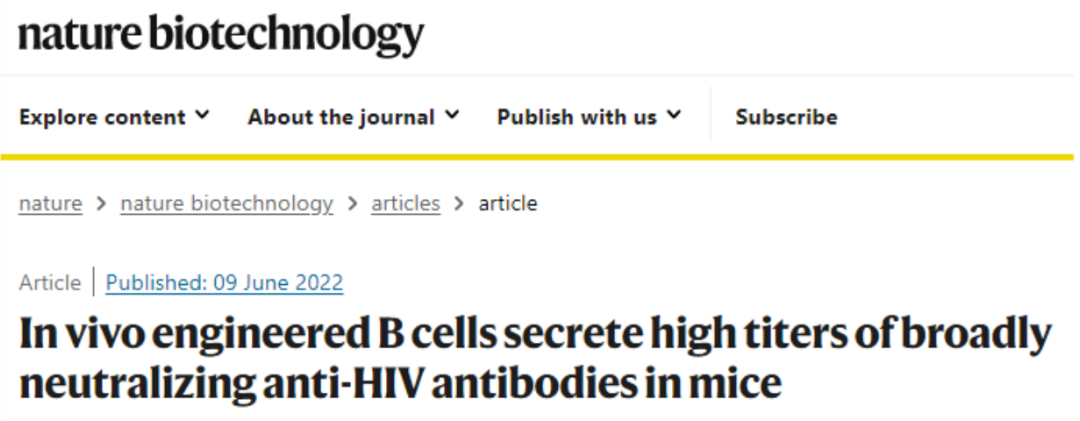Screen dimensions: 1080x421
Task: Select the current article breadcrumb item
Action: [508, 204]
